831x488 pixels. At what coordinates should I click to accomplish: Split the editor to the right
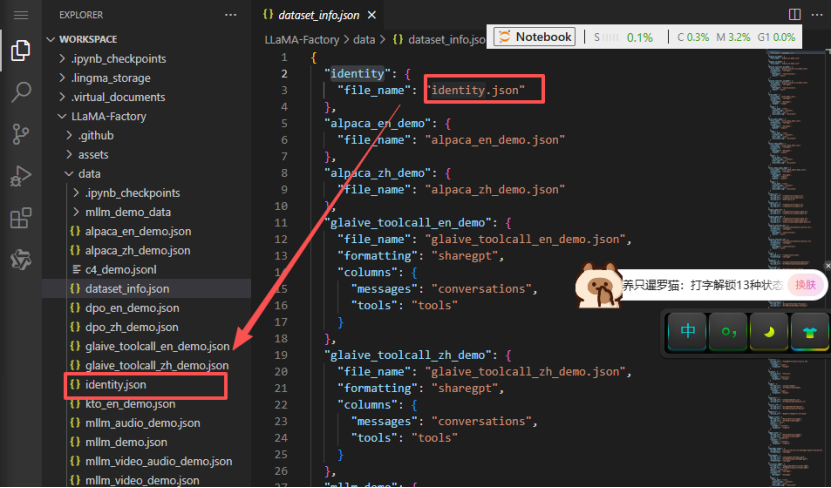point(794,15)
